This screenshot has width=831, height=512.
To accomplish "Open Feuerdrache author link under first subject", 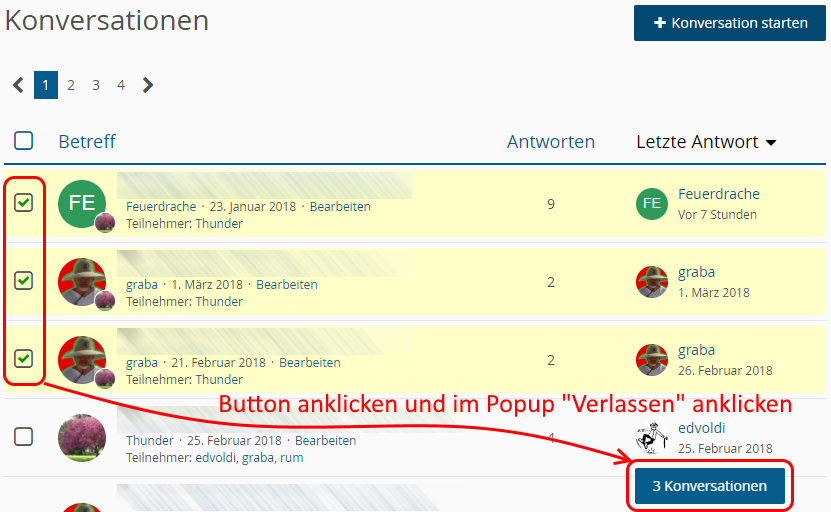I will click(161, 207).
